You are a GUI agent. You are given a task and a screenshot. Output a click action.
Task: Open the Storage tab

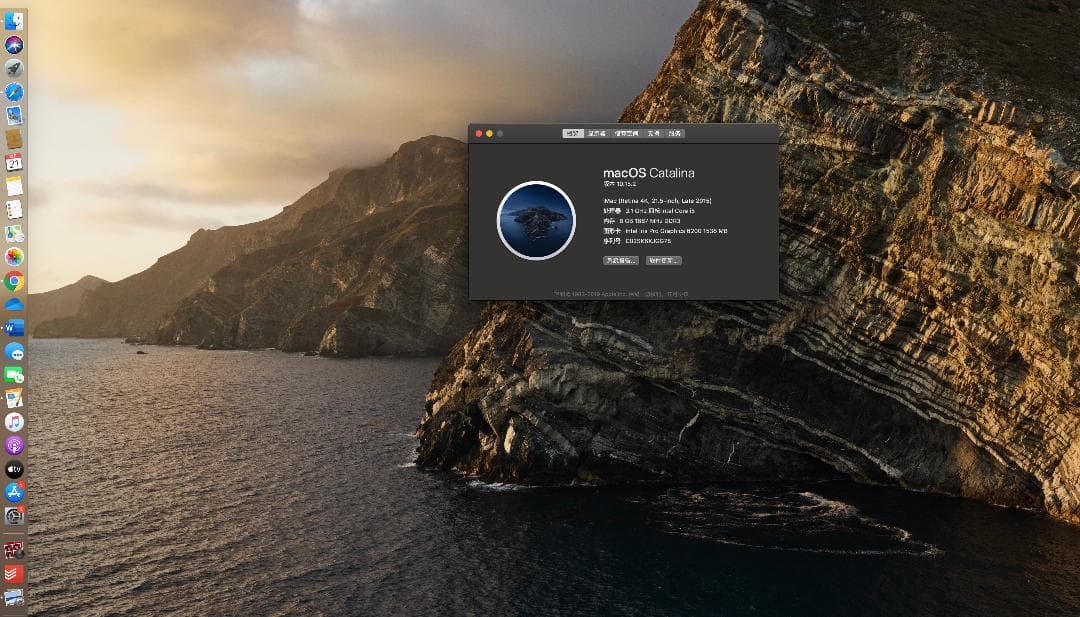pyautogui.click(x=627, y=132)
